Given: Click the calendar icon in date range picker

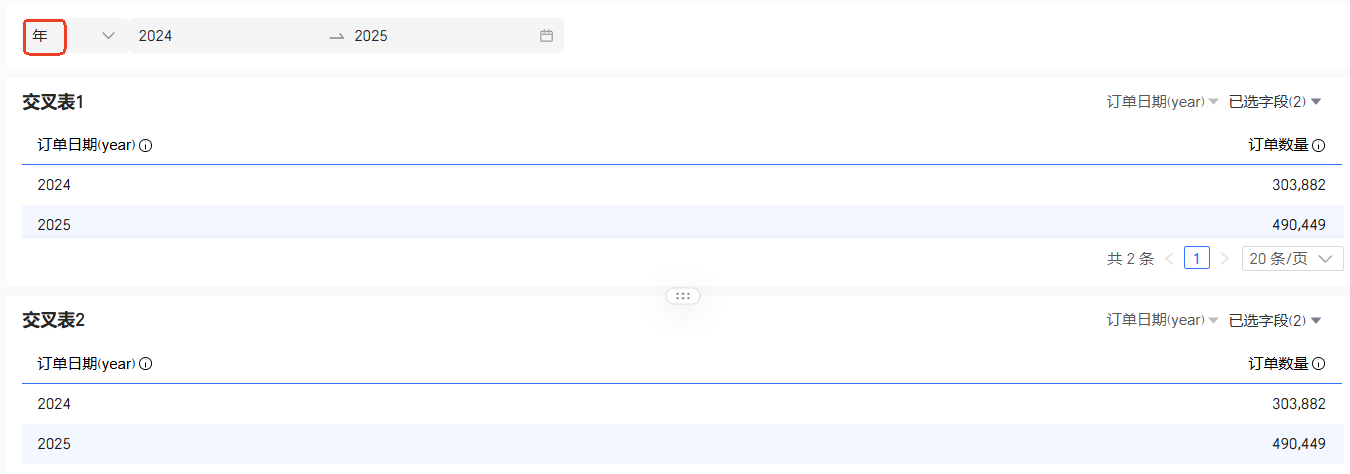Looking at the screenshot, I should coord(546,36).
